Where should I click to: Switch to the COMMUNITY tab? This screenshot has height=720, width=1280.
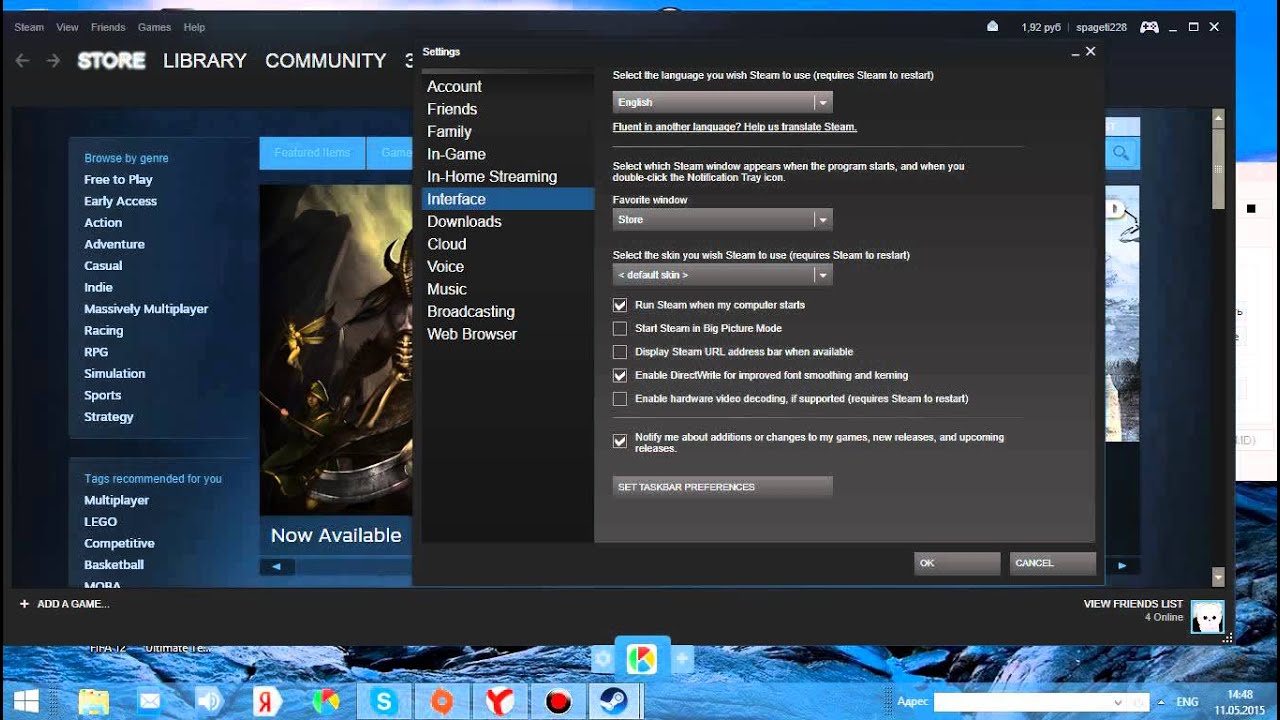tap(325, 61)
